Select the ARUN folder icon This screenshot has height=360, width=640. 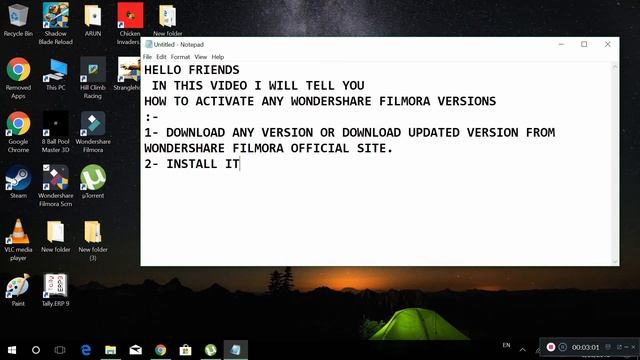93,20
